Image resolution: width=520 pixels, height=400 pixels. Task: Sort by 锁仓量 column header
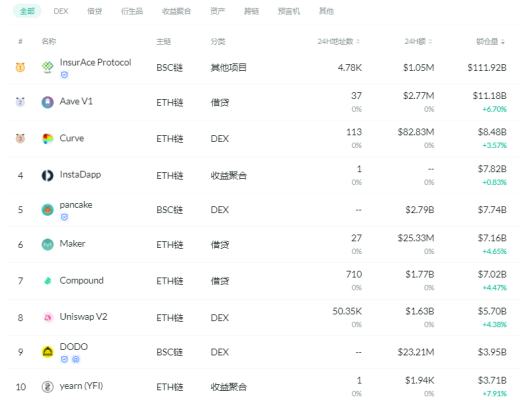(x=490, y=41)
